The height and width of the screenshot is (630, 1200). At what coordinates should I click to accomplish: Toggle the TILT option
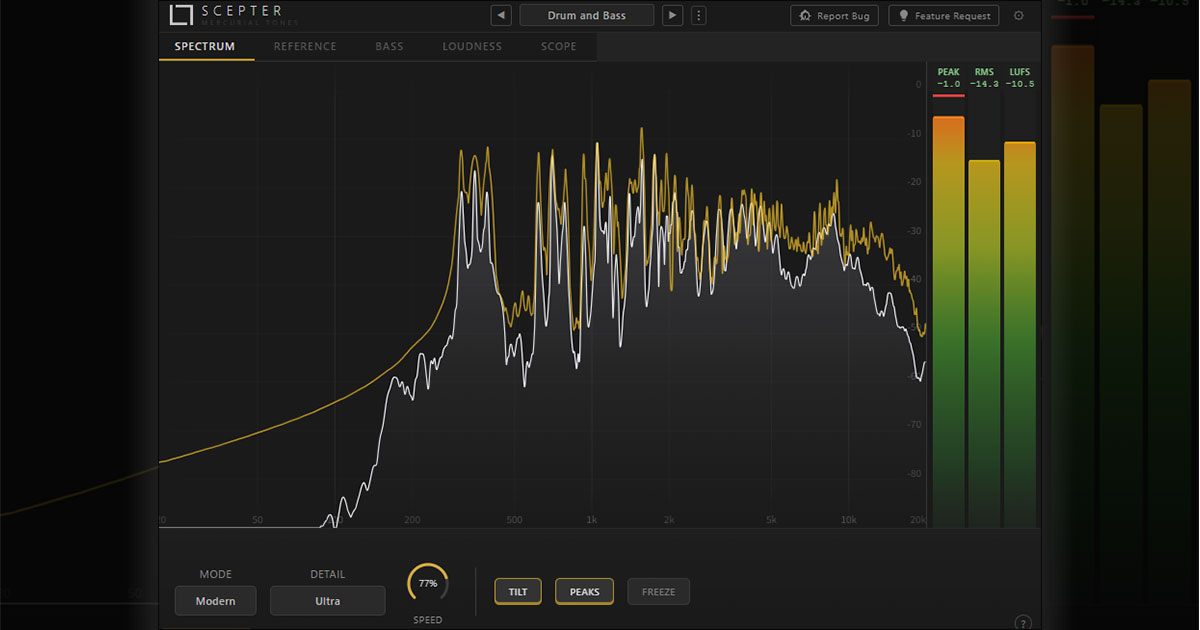518,592
